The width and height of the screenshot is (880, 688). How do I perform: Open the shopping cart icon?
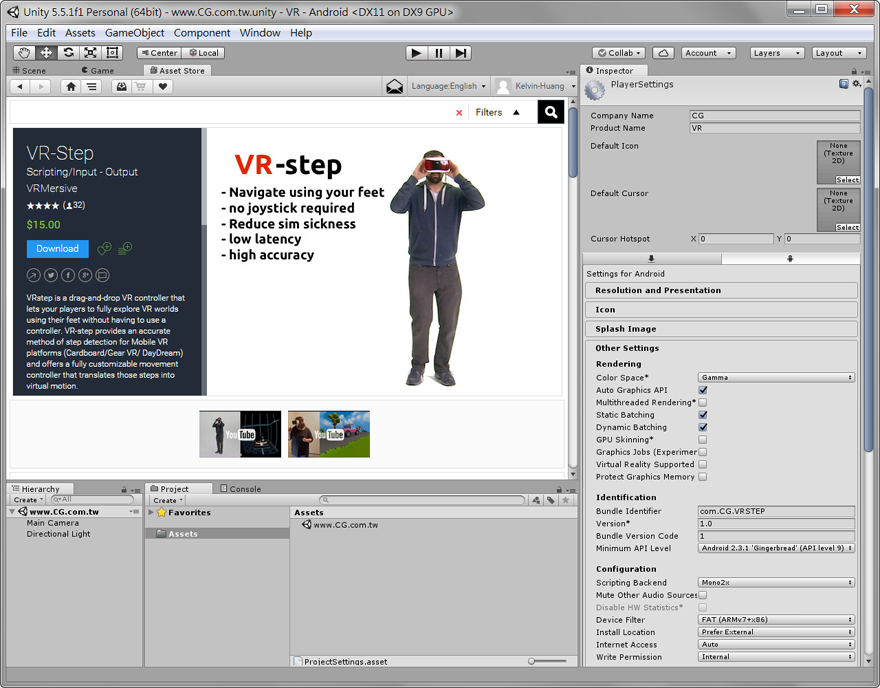point(141,86)
